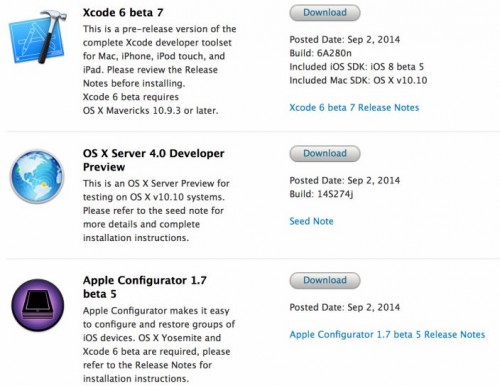Click the Apple Configurator description paragraph

(159, 345)
